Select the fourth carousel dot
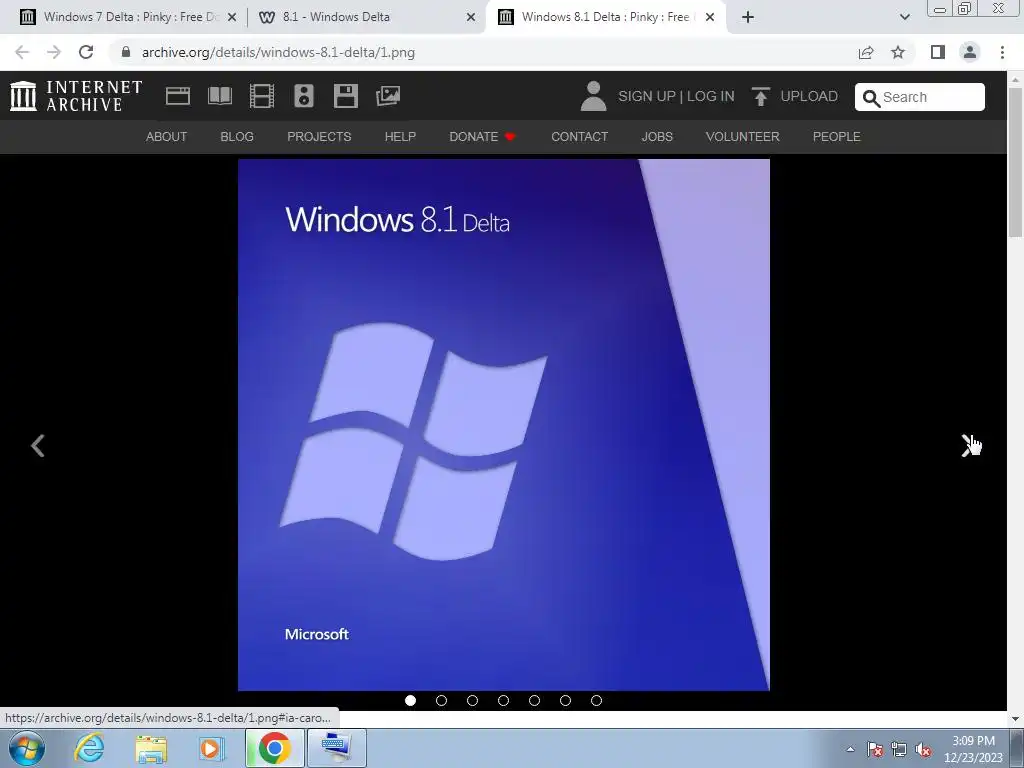This screenshot has width=1024, height=768. point(503,700)
